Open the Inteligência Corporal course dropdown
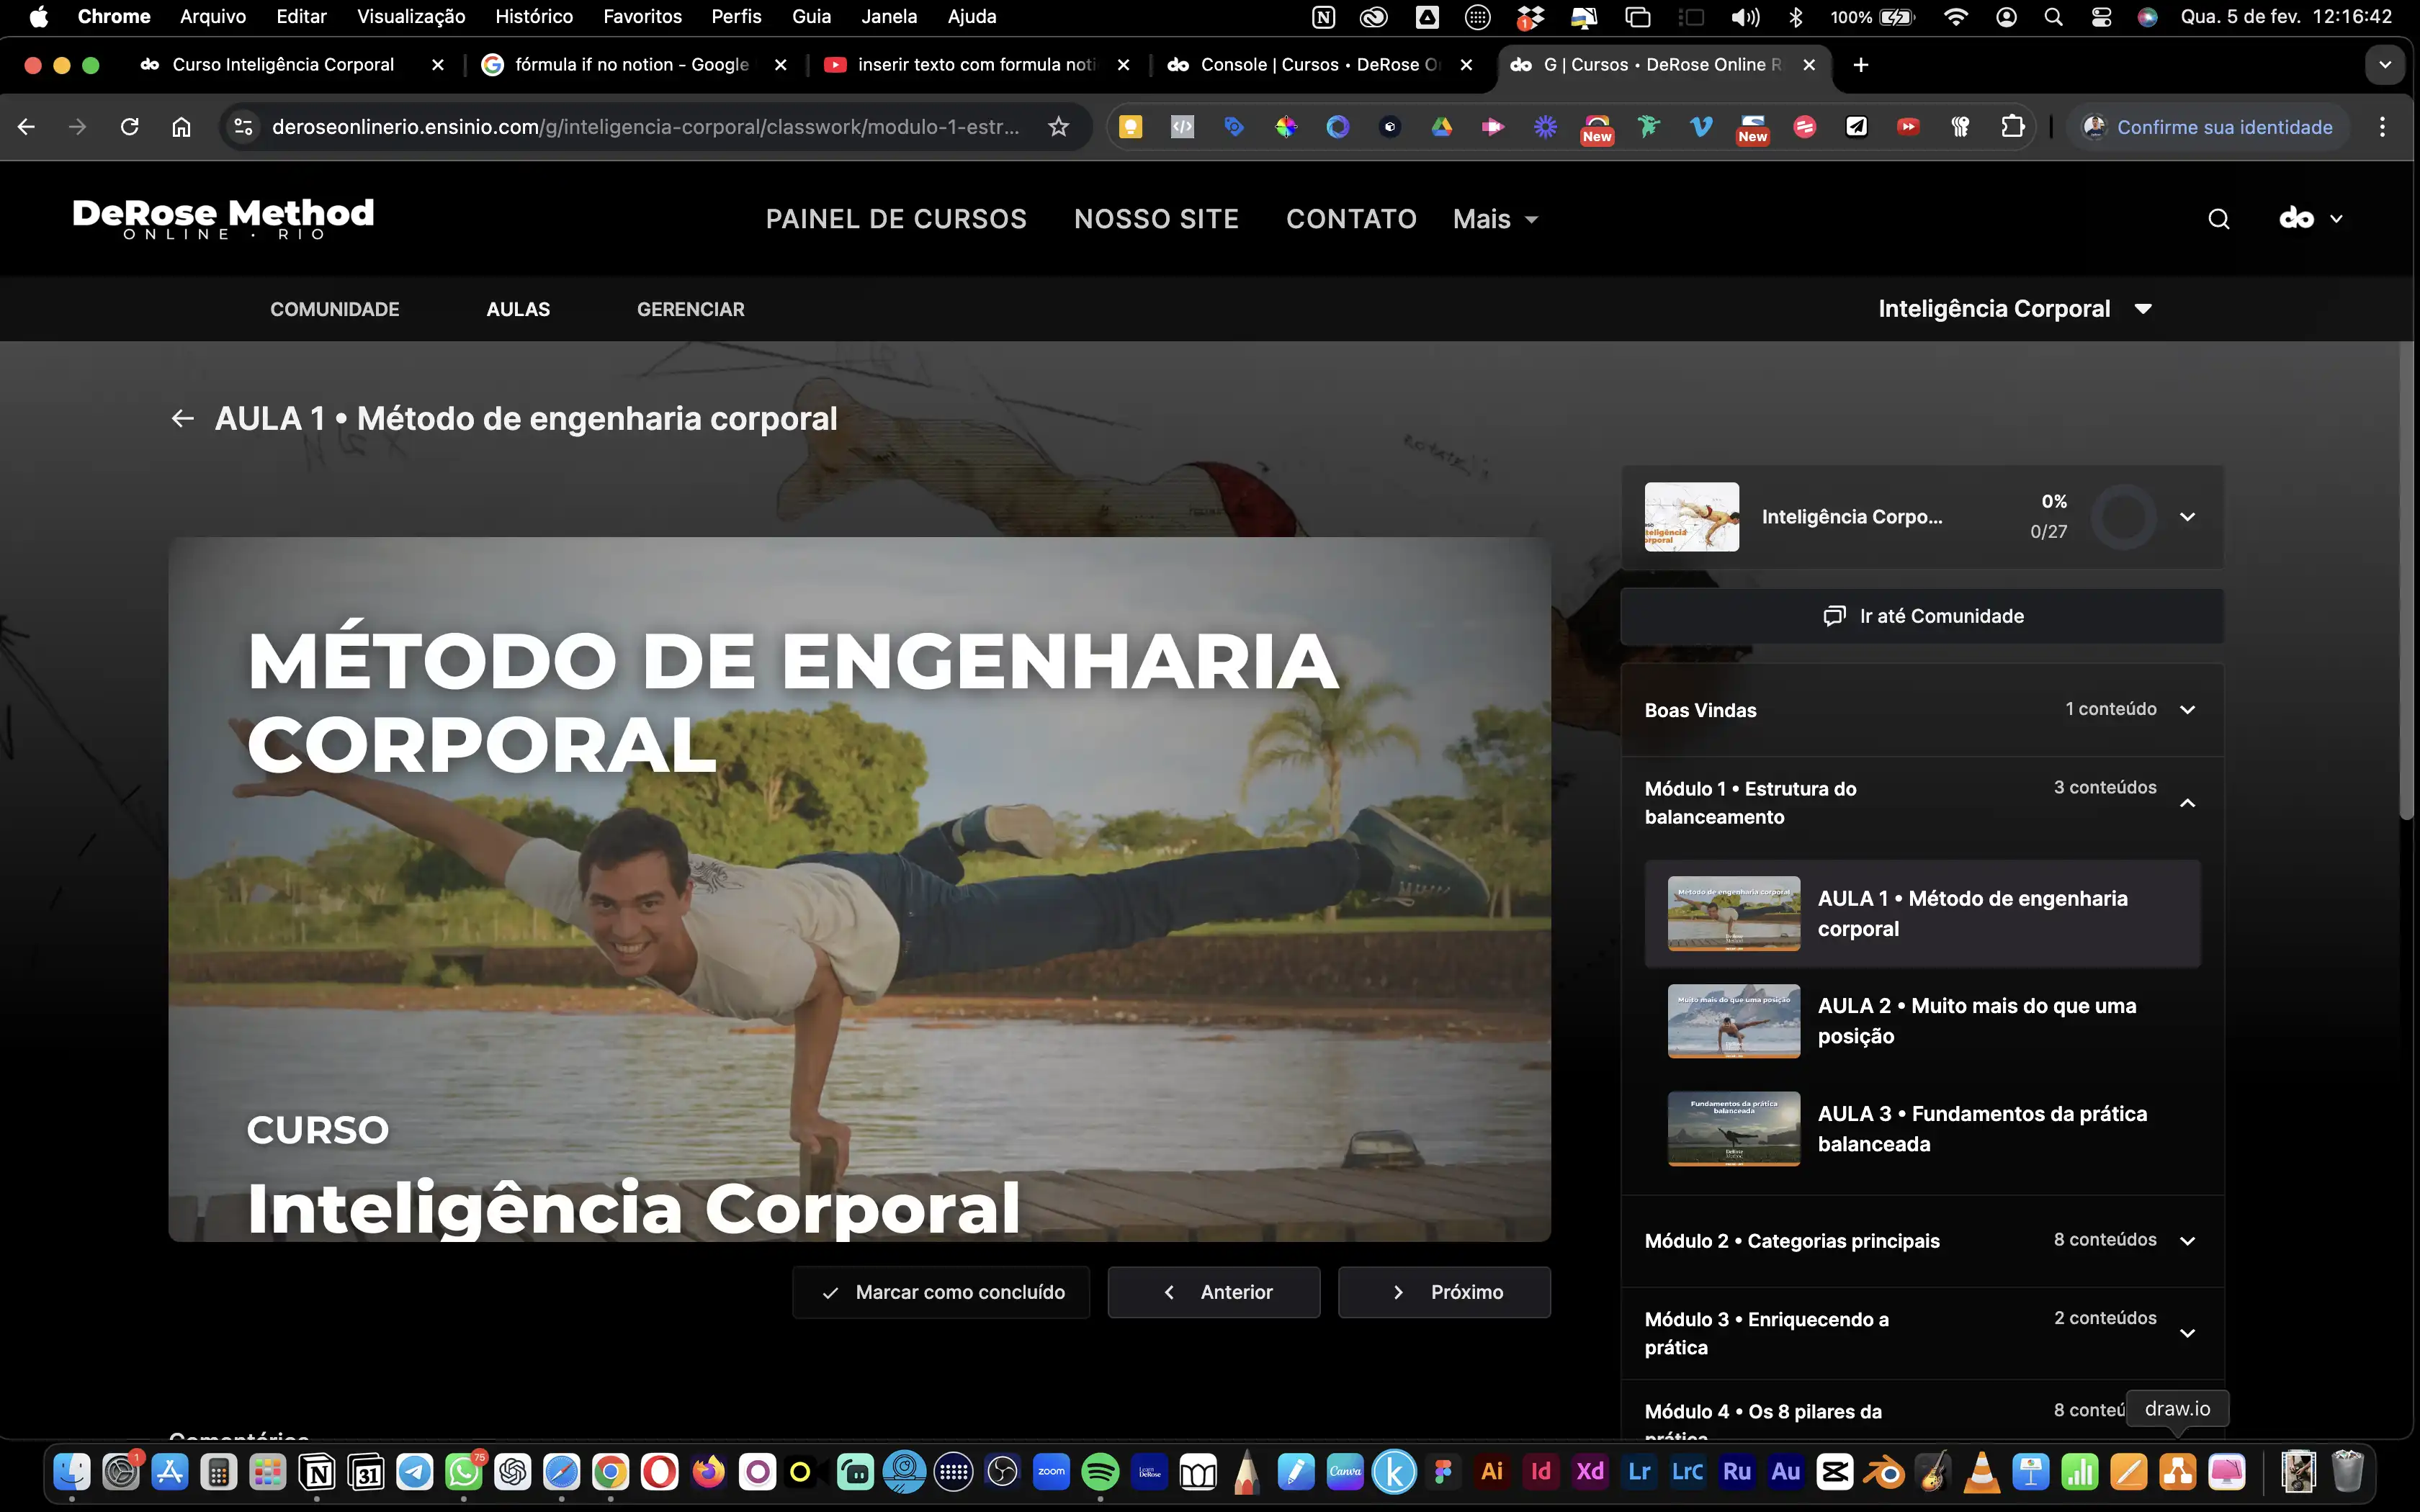 tap(2013, 309)
